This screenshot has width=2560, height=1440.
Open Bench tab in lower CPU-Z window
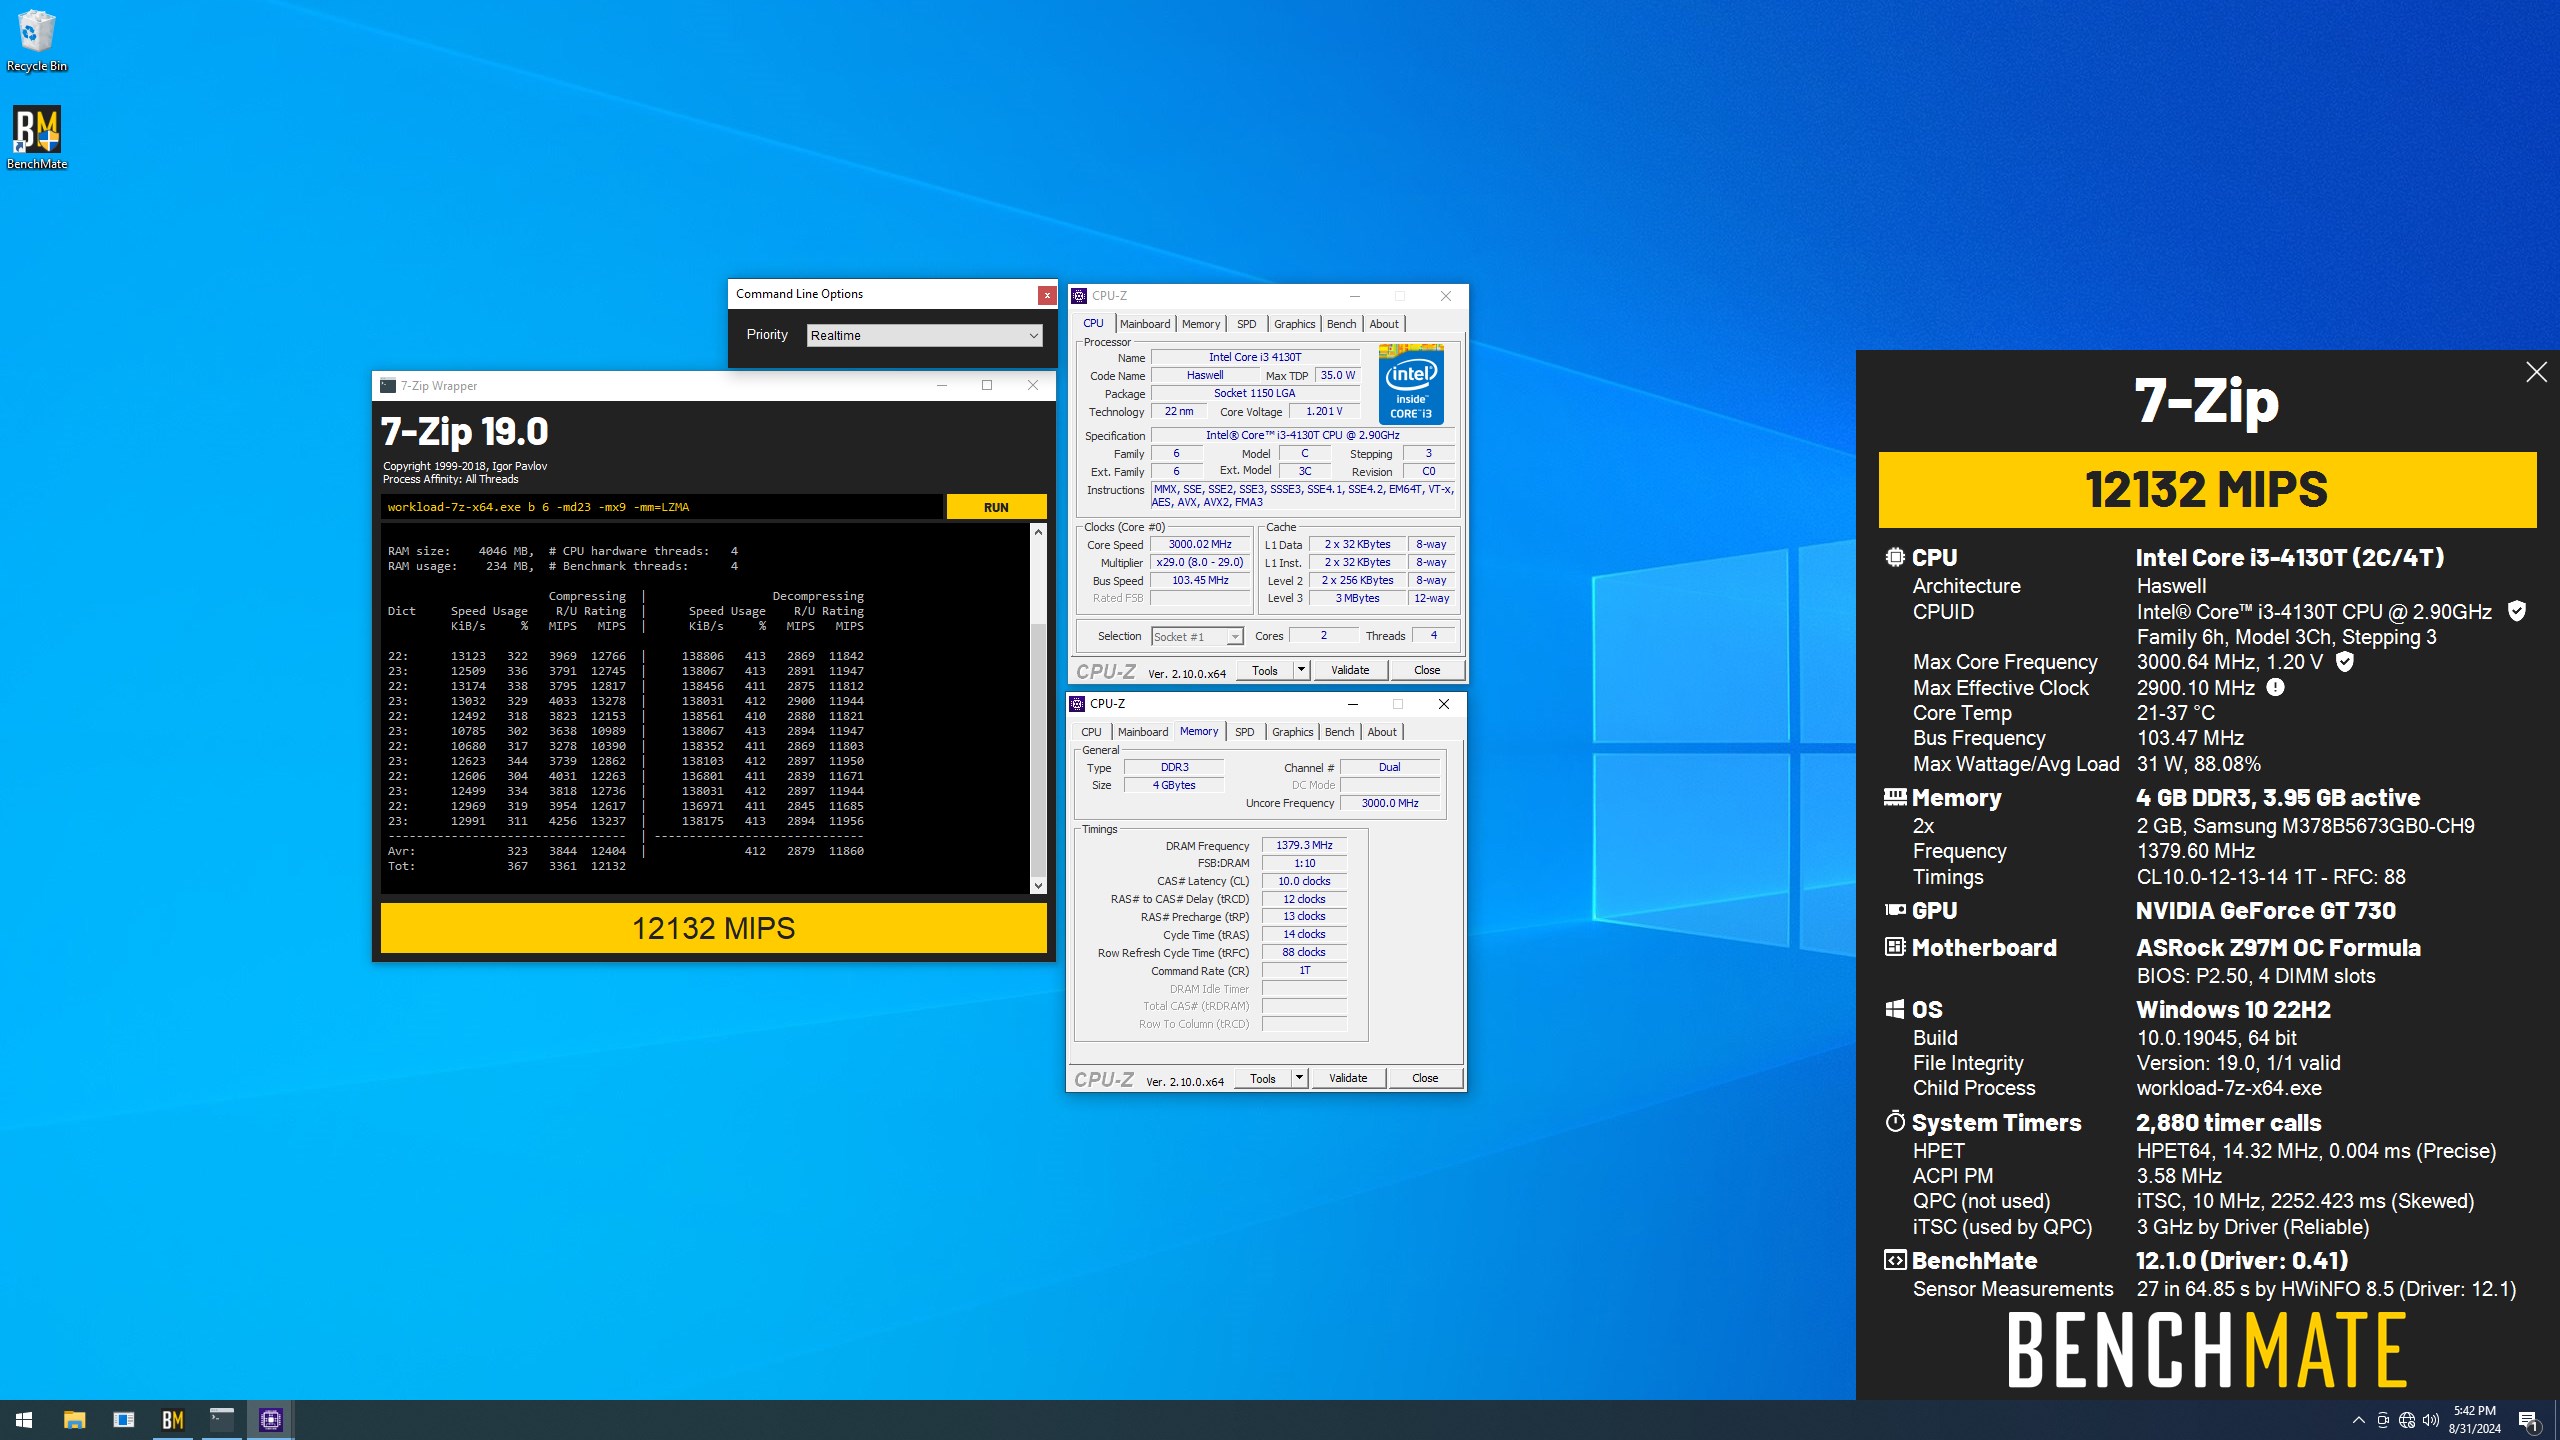[x=1339, y=732]
